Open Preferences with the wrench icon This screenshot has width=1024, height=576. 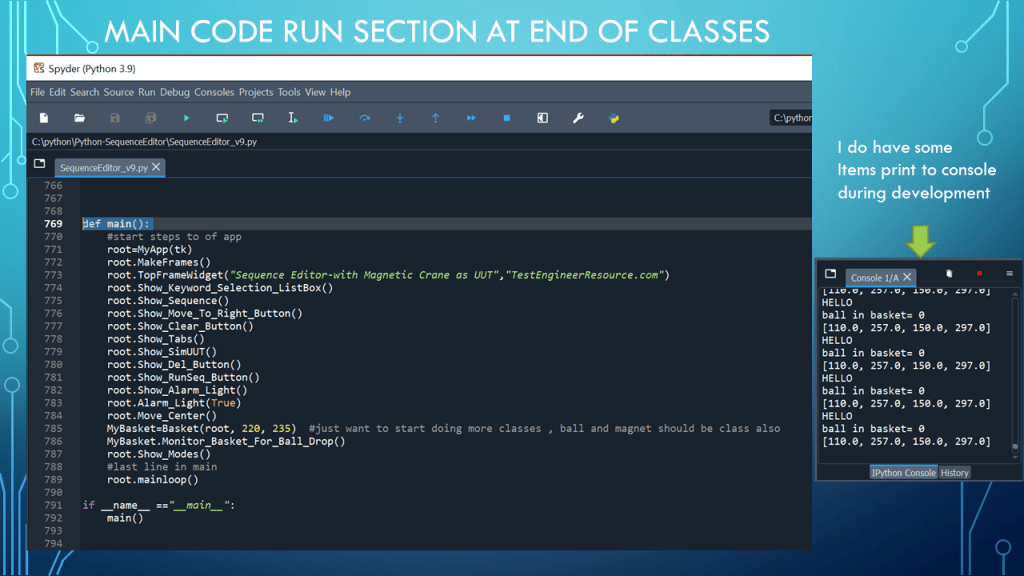[578, 118]
